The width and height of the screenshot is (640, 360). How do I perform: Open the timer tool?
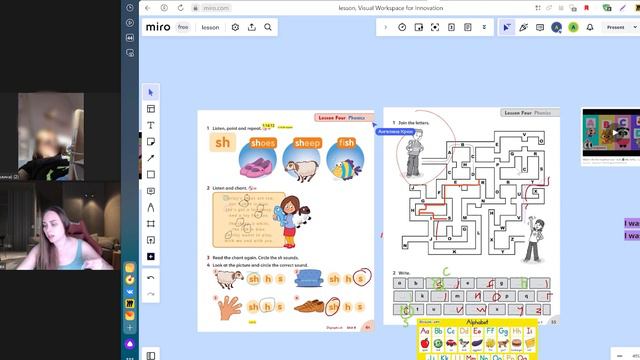(x=402, y=27)
